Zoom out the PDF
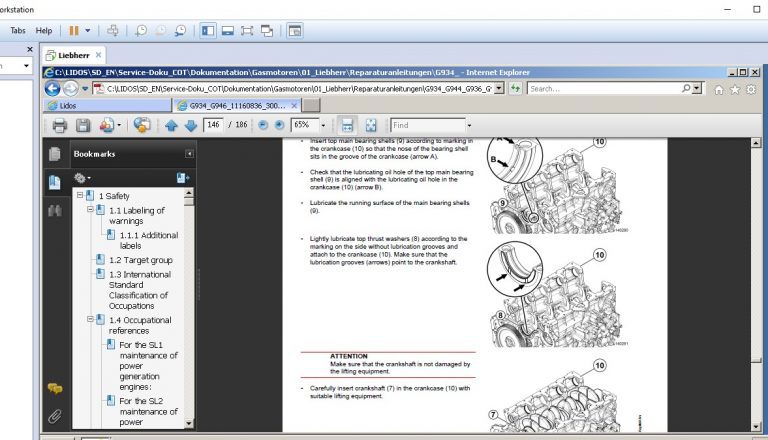Image resolution: width=768 pixels, height=440 pixels. (x=263, y=125)
